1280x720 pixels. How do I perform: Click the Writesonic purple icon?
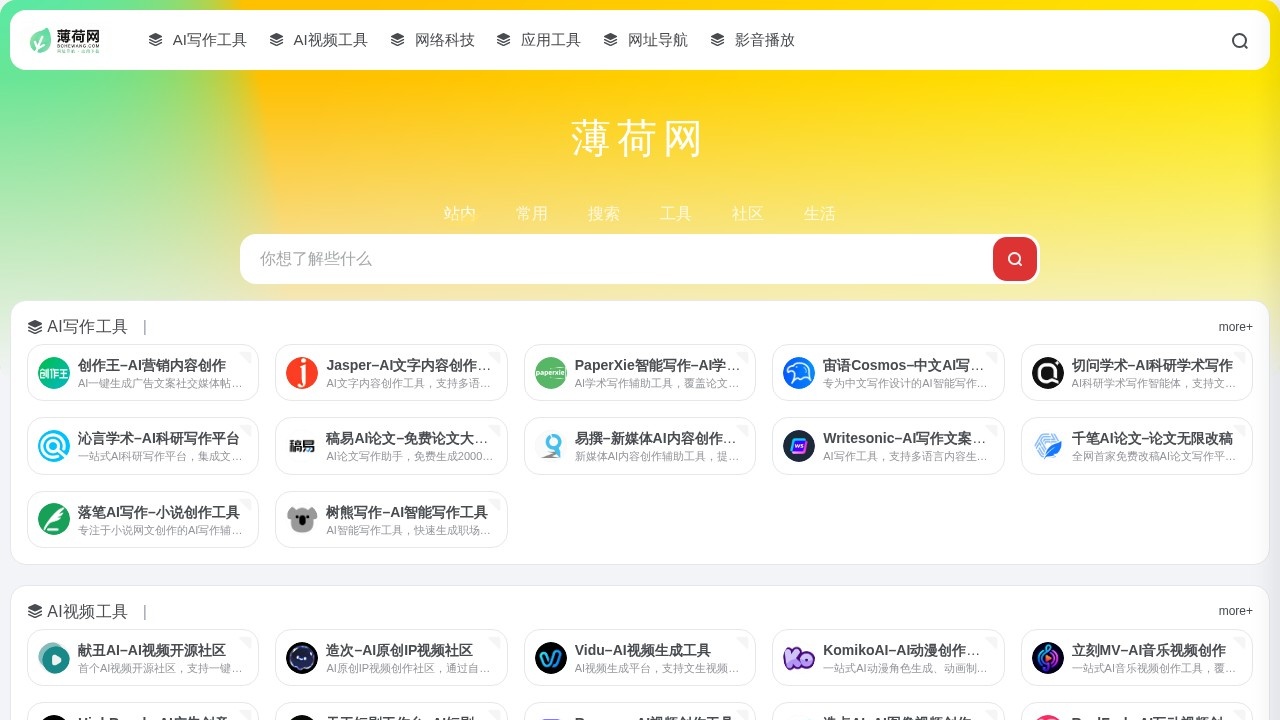pos(799,446)
